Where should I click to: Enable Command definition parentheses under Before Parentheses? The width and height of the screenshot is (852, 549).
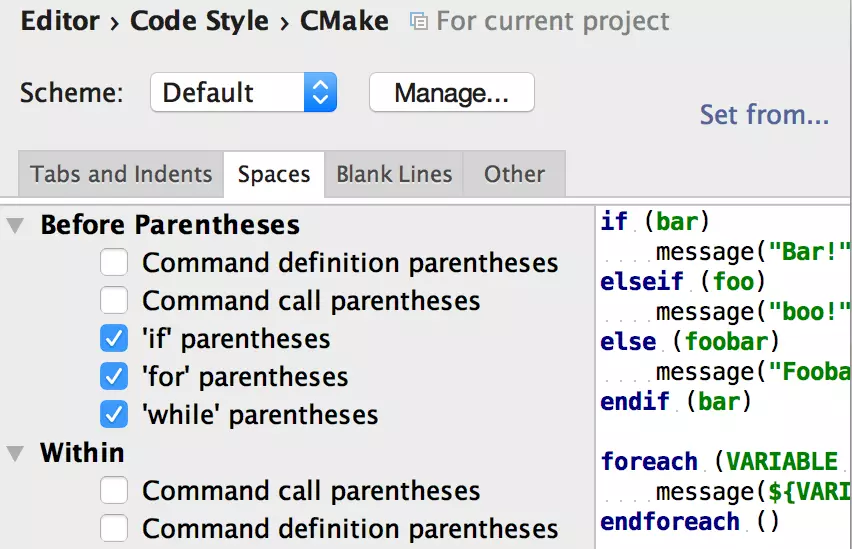(x=114, y=263)
